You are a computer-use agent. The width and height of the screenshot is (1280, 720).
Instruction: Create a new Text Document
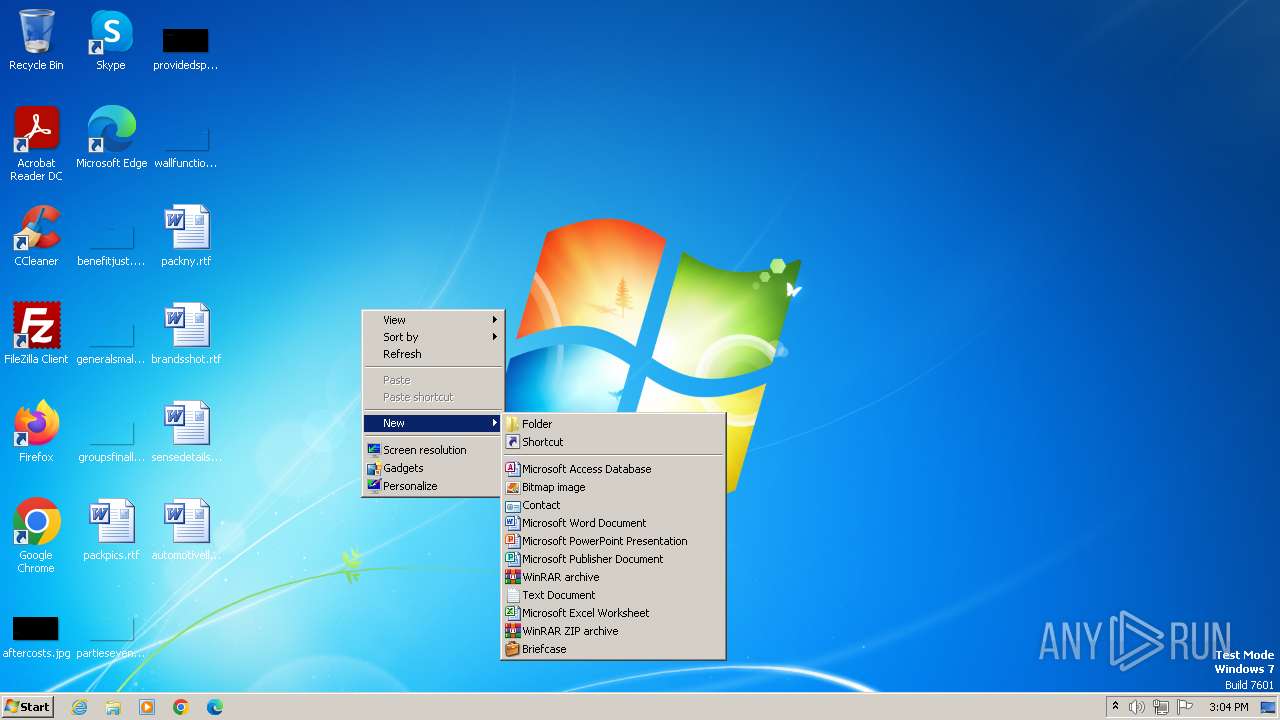[x=613, y=595]
